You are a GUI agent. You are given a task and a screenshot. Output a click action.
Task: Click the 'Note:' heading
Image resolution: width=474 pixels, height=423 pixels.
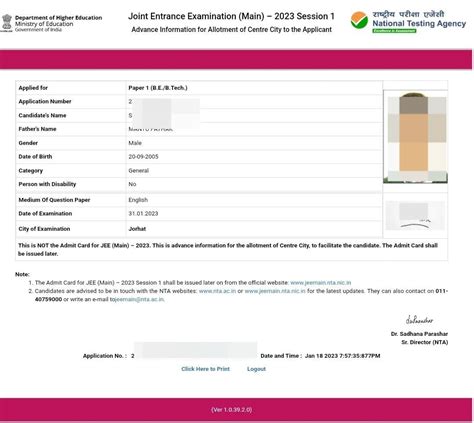[x=22, y=275]
